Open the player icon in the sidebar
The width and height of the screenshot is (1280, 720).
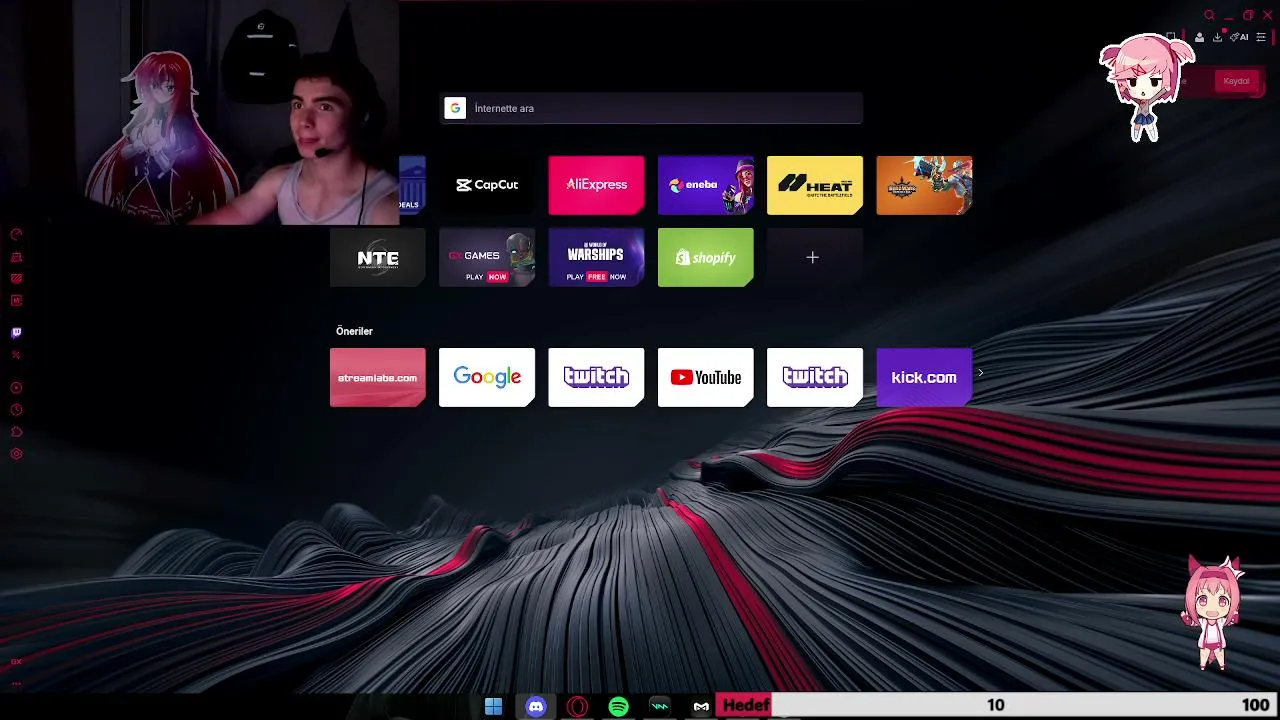[x=16, y=388]
